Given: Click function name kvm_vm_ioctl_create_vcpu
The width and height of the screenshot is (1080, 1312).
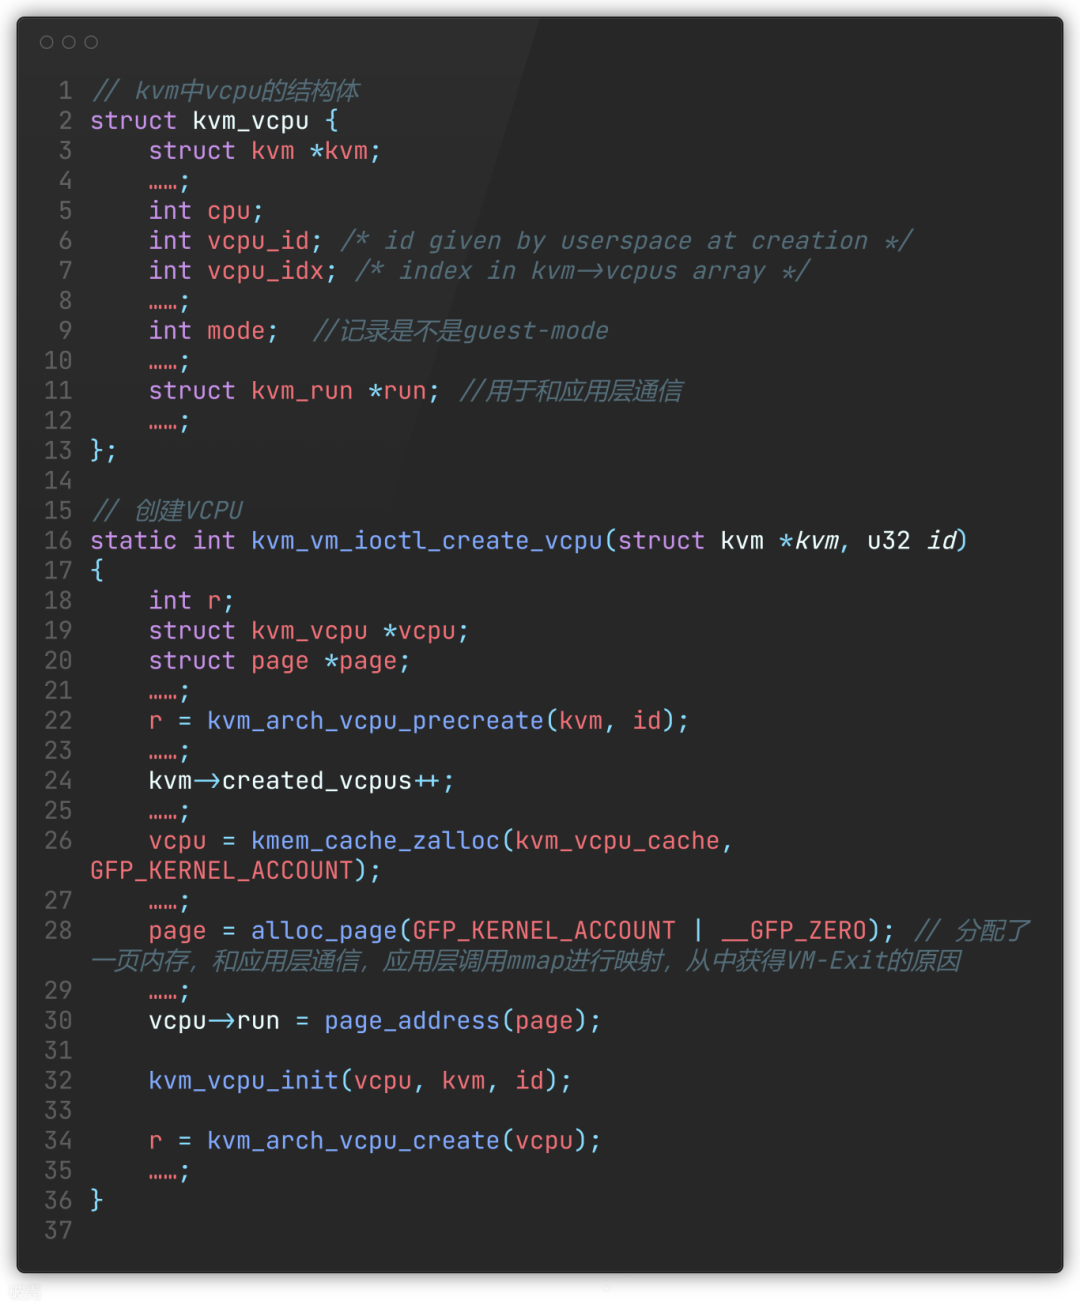Looking at the screenshot, I should 427,541.
